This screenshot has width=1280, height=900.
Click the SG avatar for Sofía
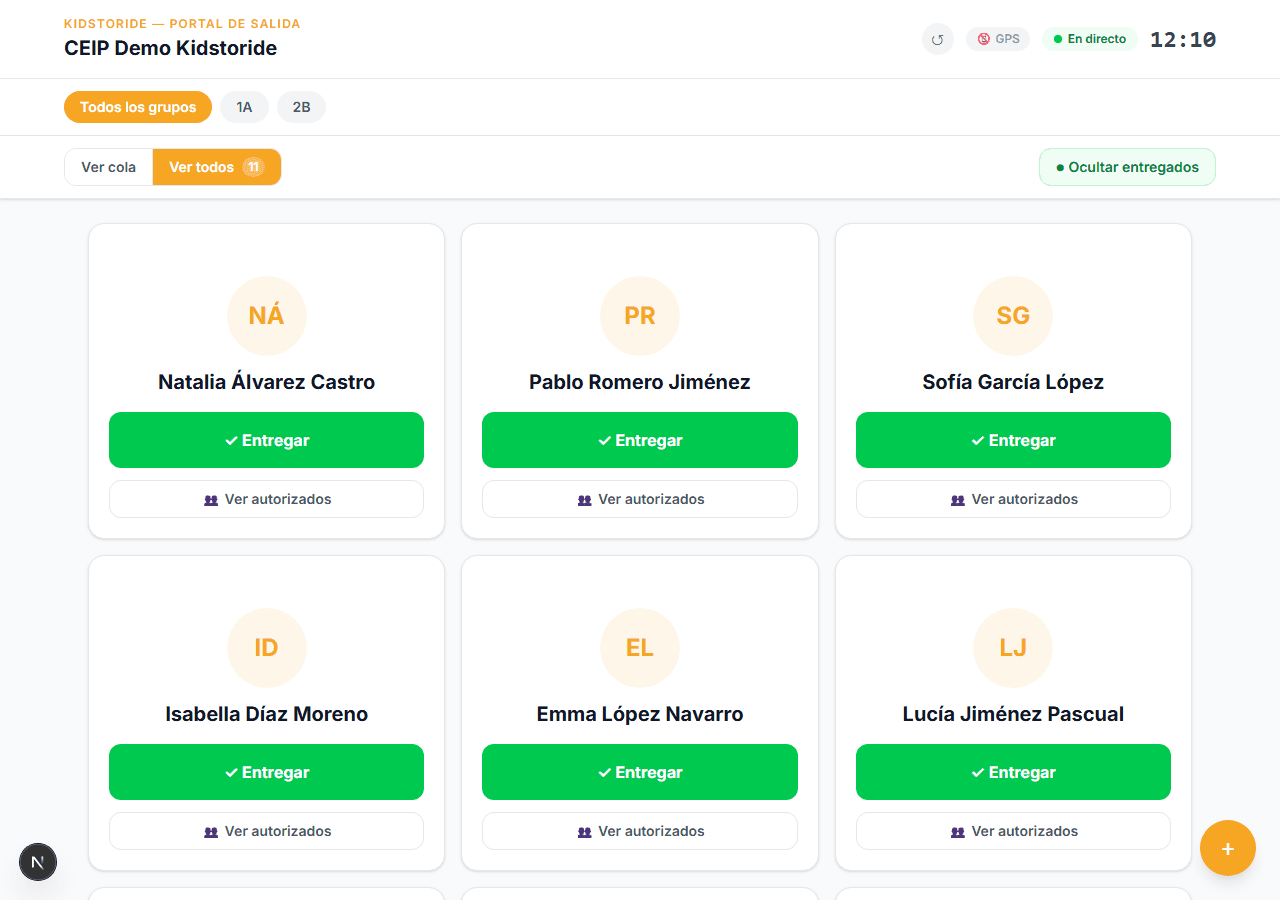pyautogui.click(x=1013, y=316)
